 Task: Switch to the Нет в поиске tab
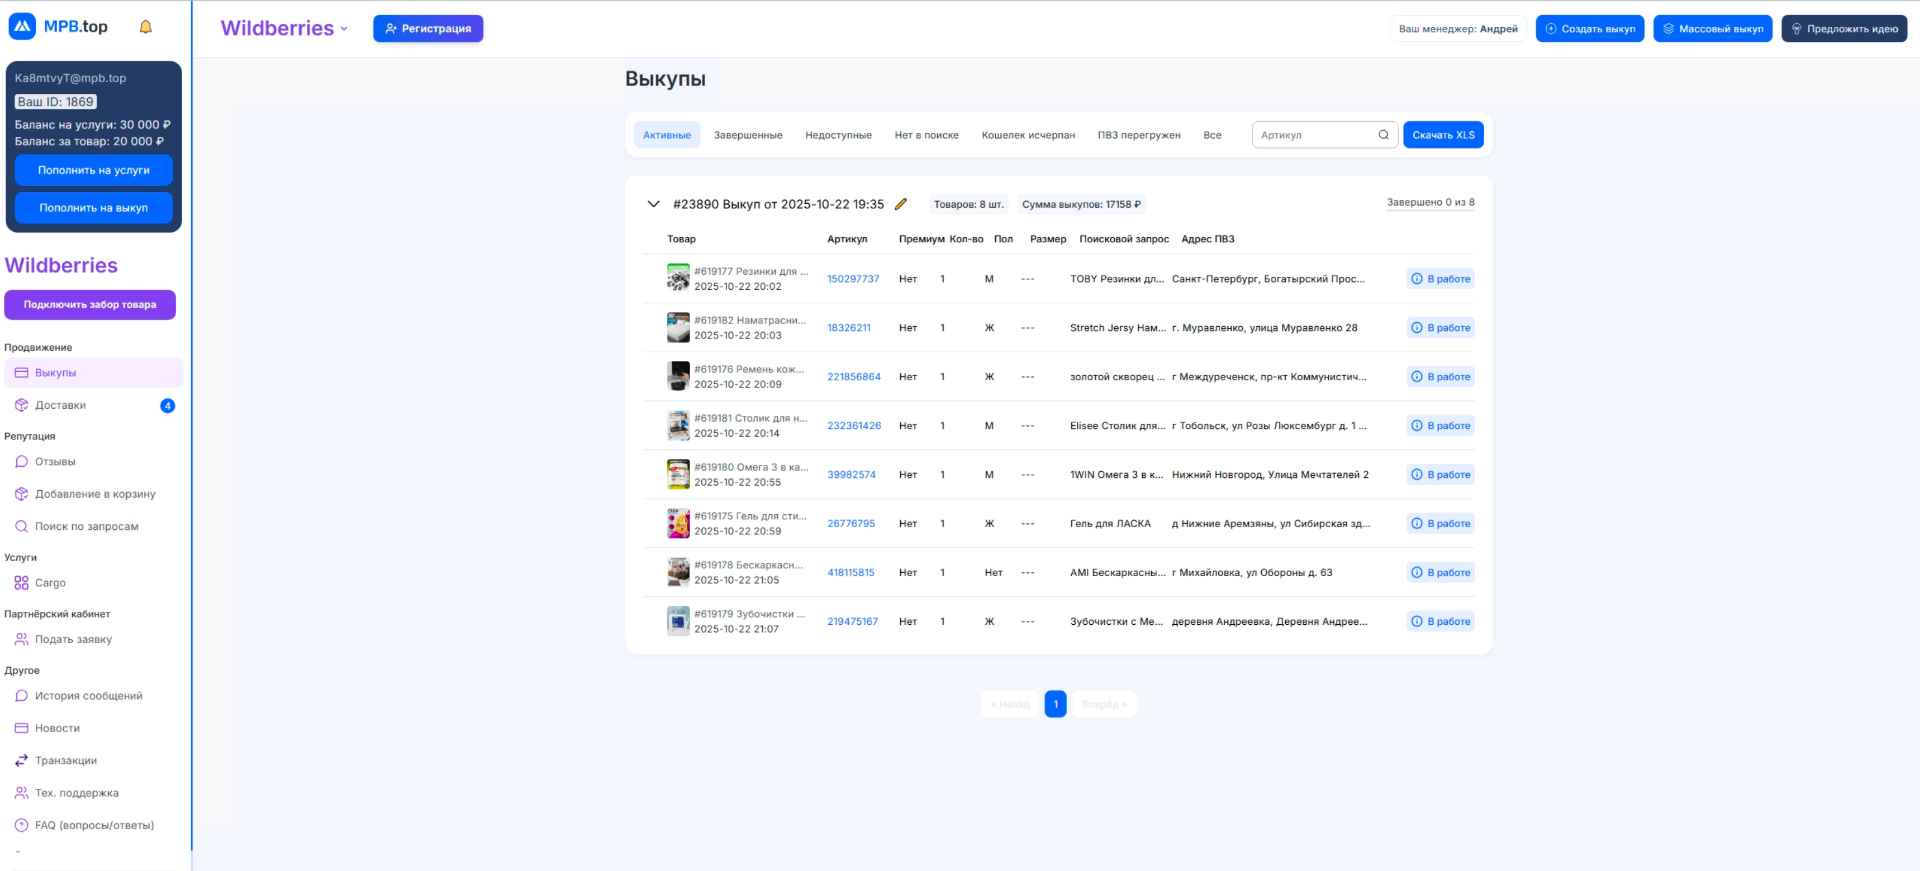(926, 135)
